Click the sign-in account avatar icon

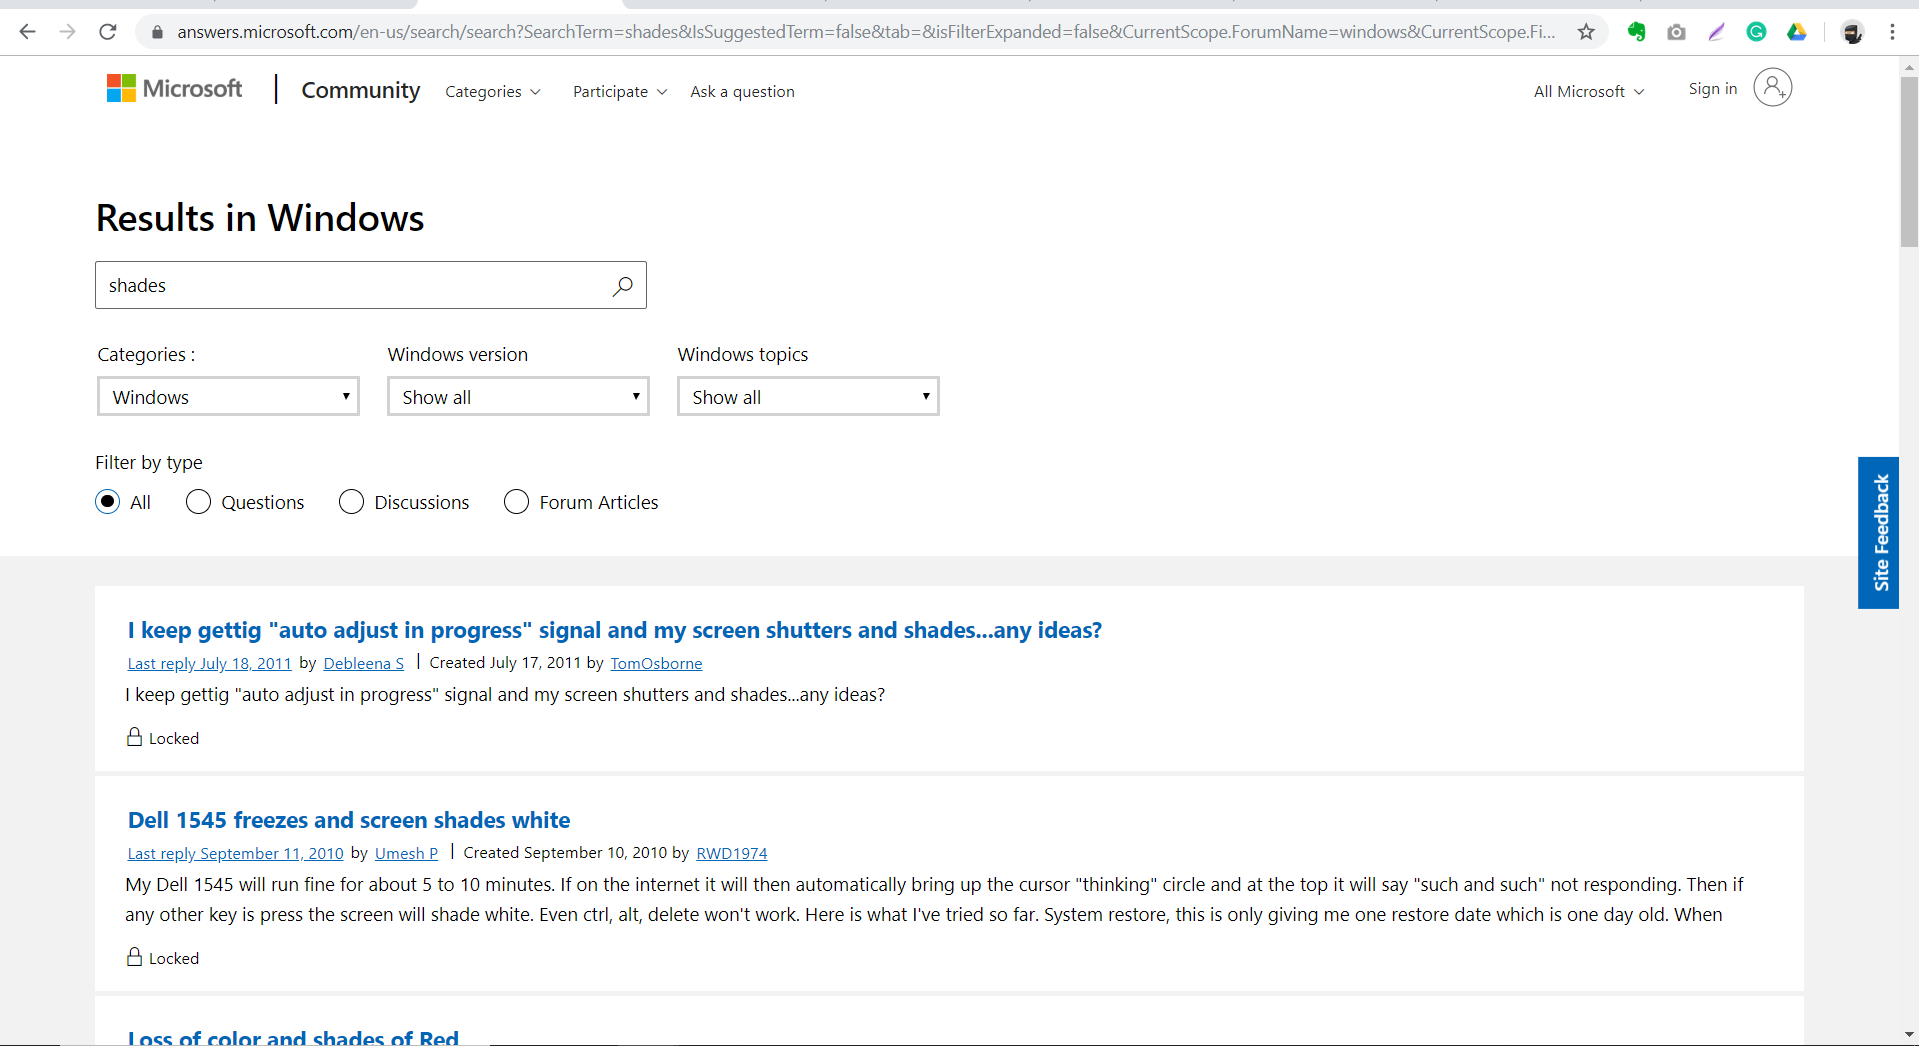click(x=1772, y=88)
